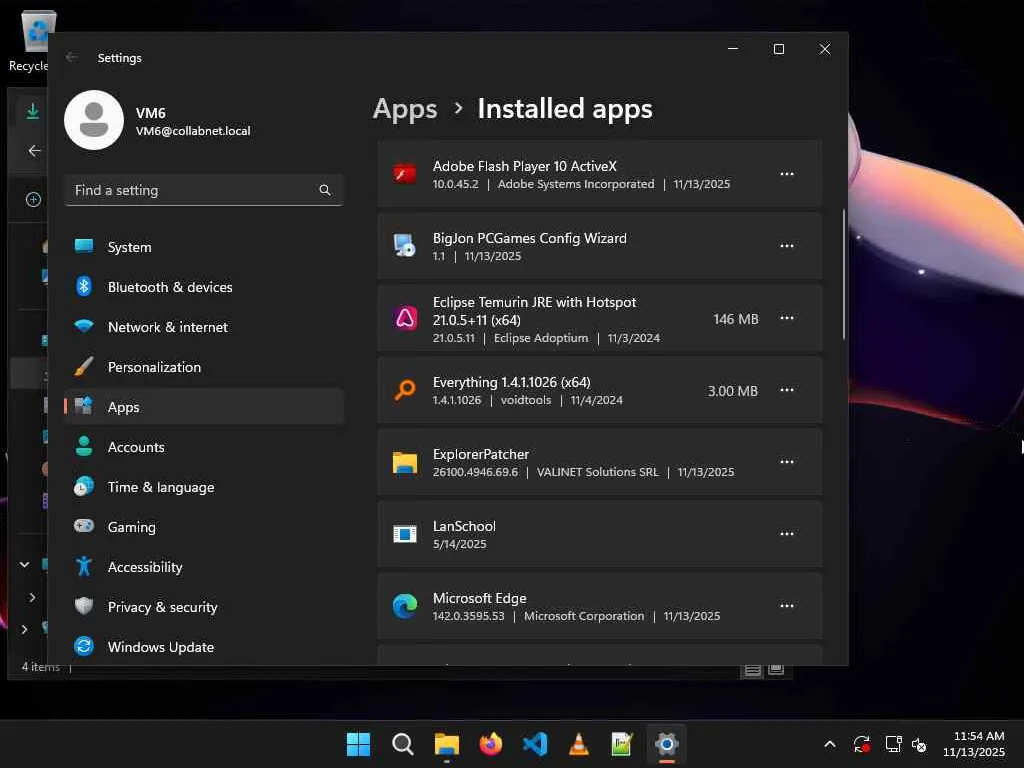Click the installed apps list scrollbar
This screenshot has height=768, width=1024.
[x=843, y=274]
